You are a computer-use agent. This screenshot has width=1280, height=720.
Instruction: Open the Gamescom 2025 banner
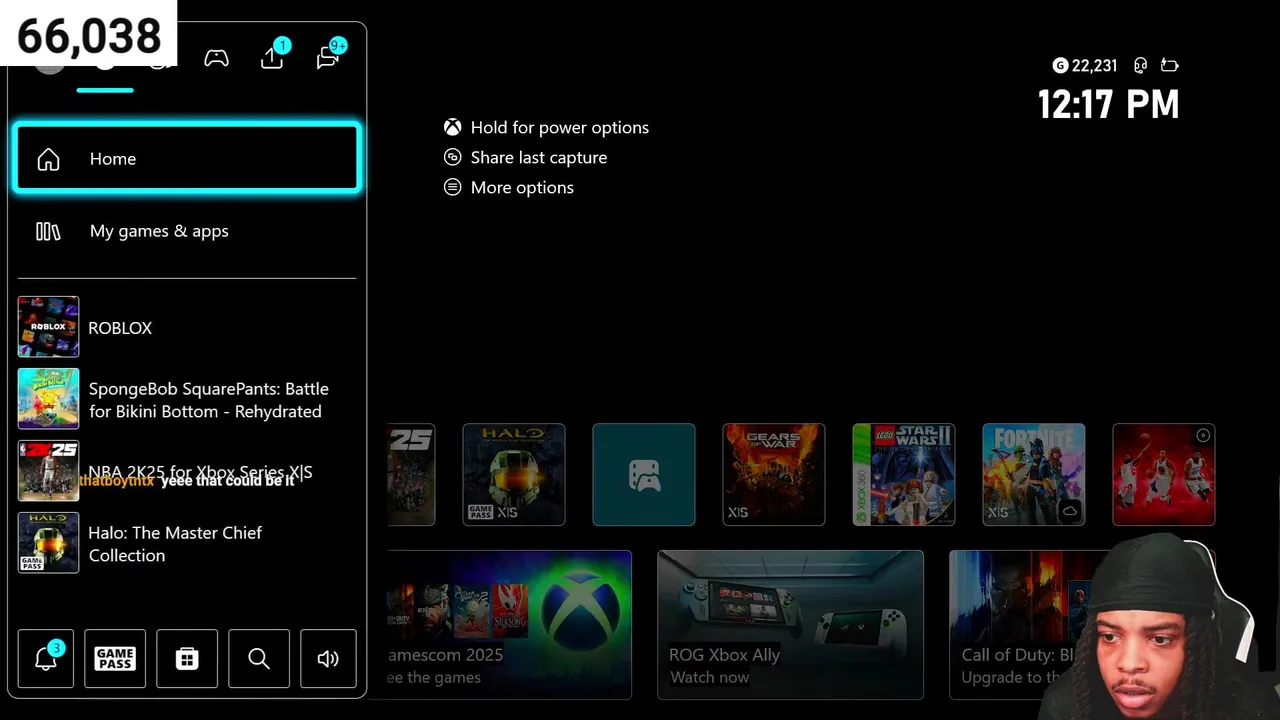pos(509,625)
